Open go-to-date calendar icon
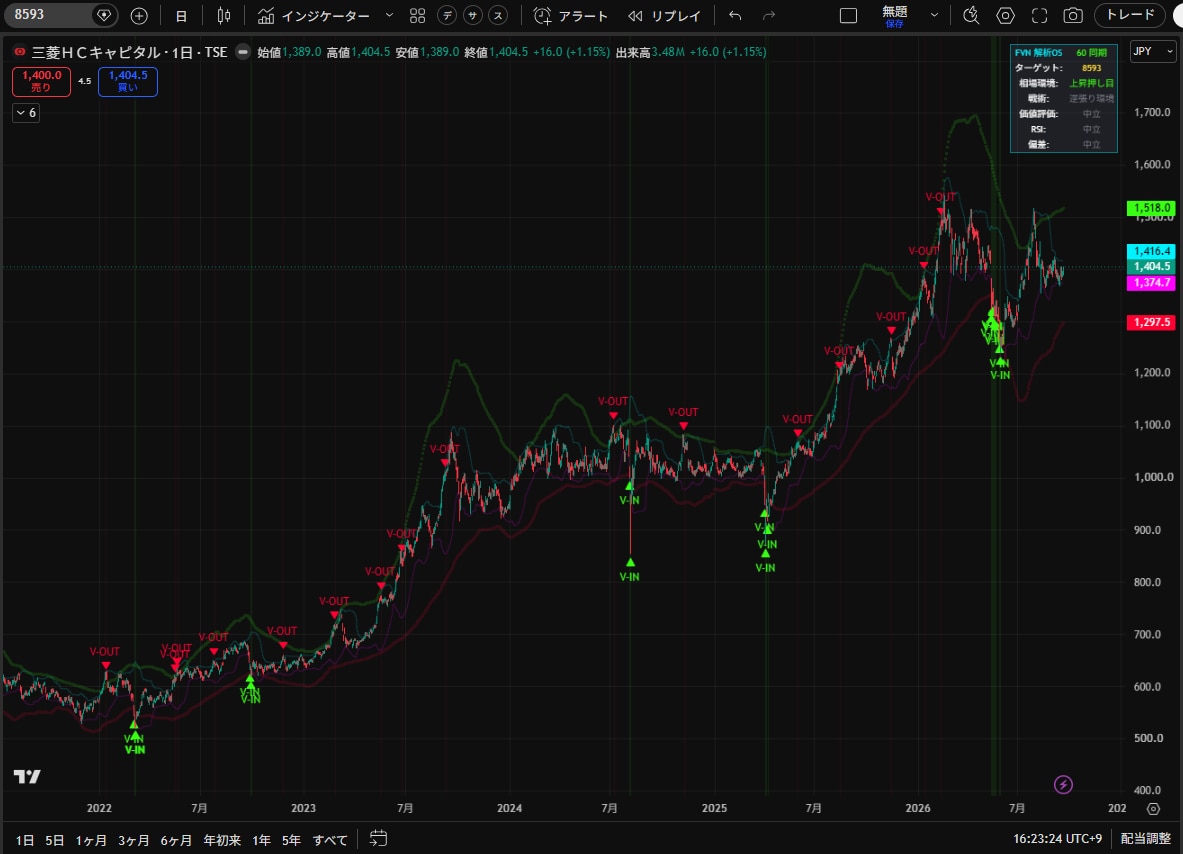 (x=378, y=839)
